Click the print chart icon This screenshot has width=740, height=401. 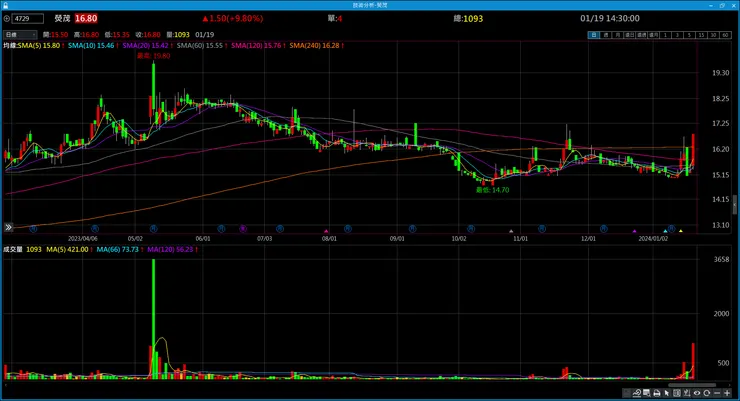656,393
